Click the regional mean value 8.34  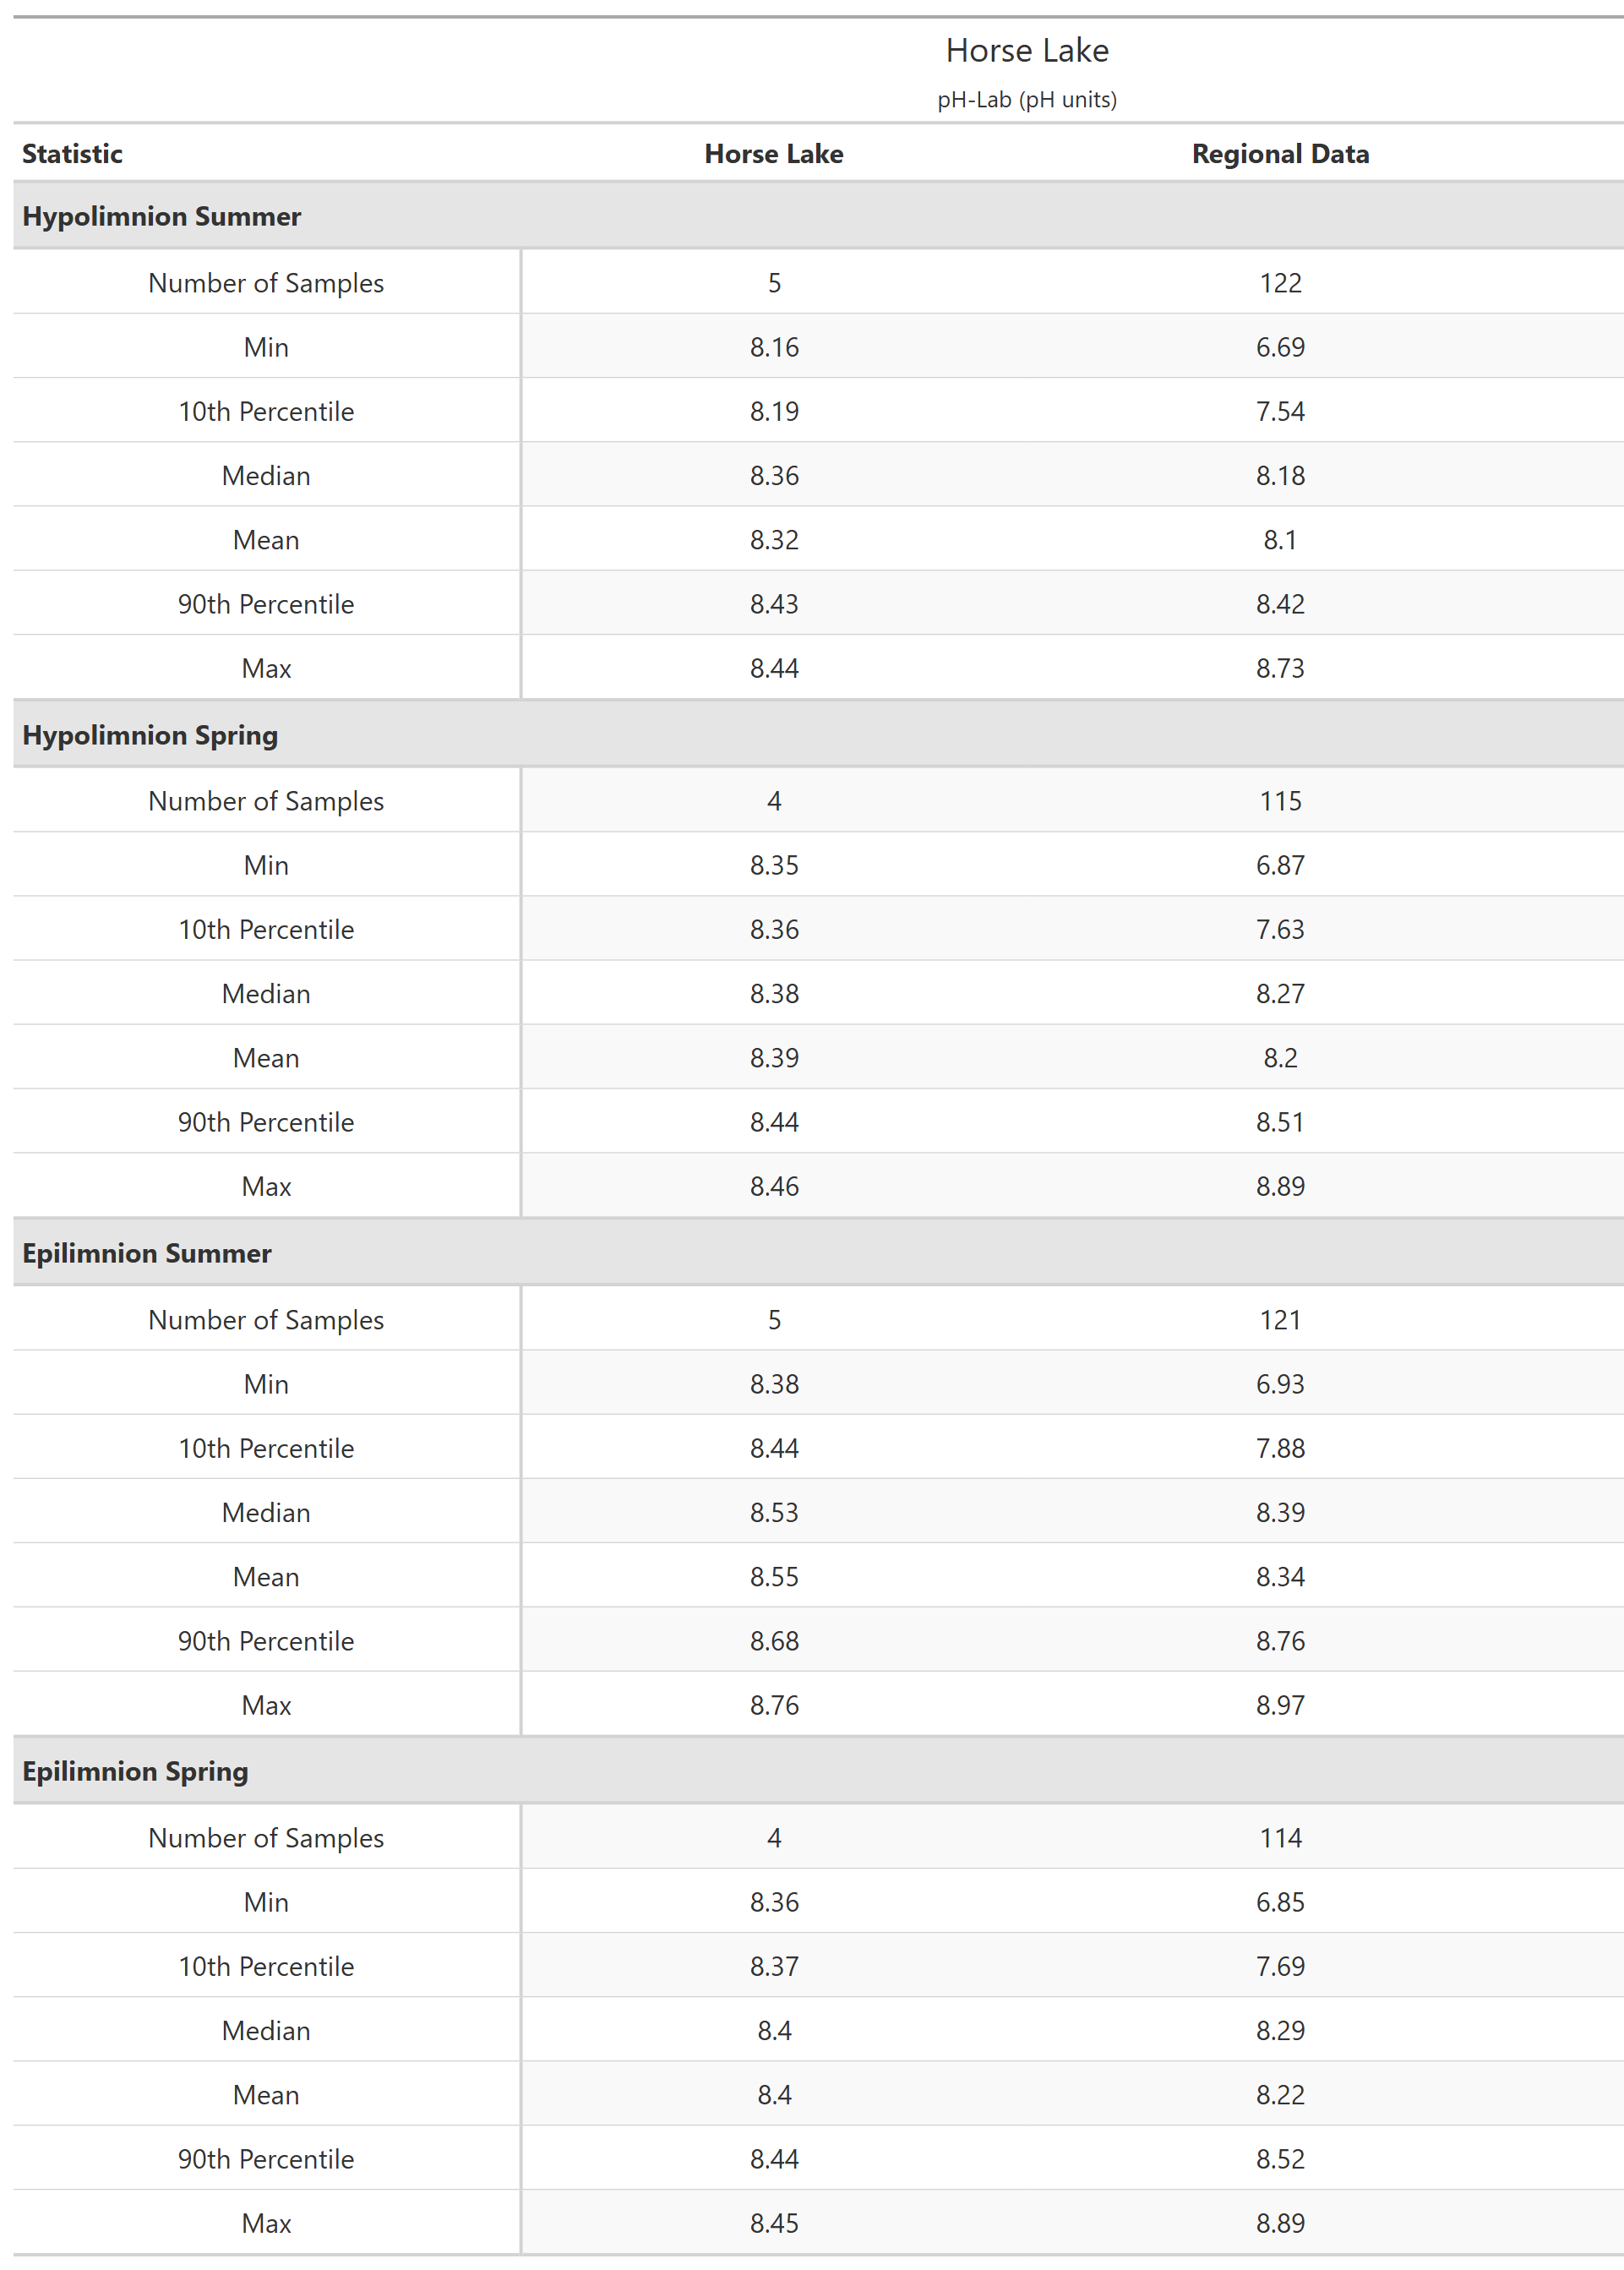[x=1279, y=1577]
